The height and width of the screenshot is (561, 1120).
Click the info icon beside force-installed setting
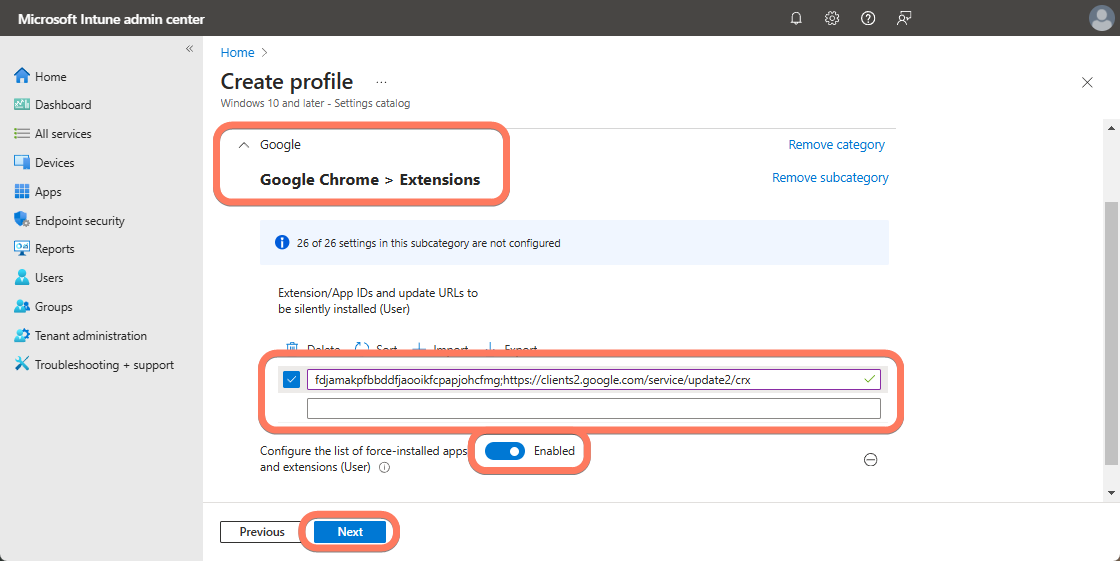point(385,467)
